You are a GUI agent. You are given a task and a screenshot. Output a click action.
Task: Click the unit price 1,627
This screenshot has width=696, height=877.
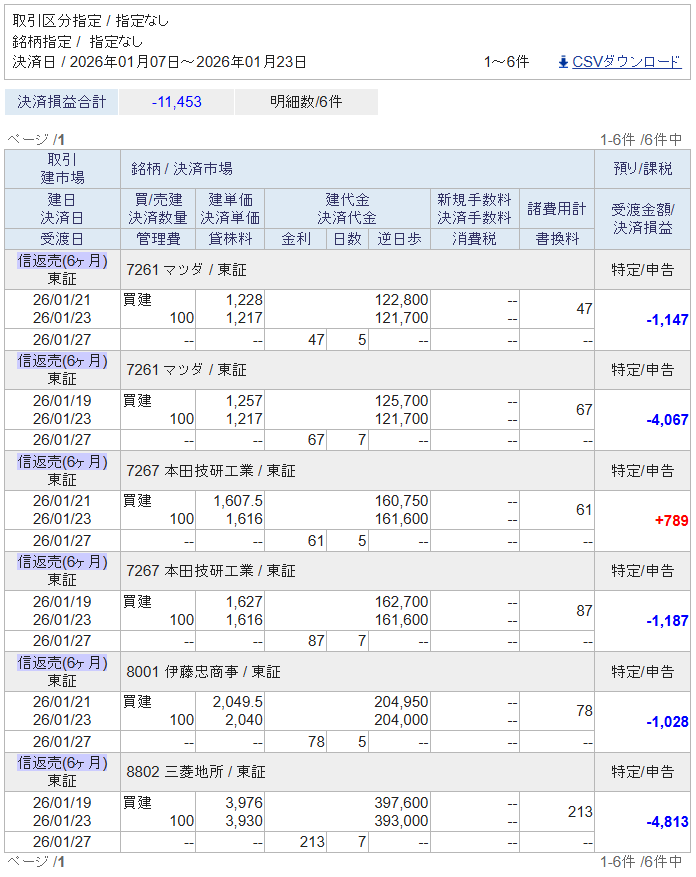tap(244, 602)
